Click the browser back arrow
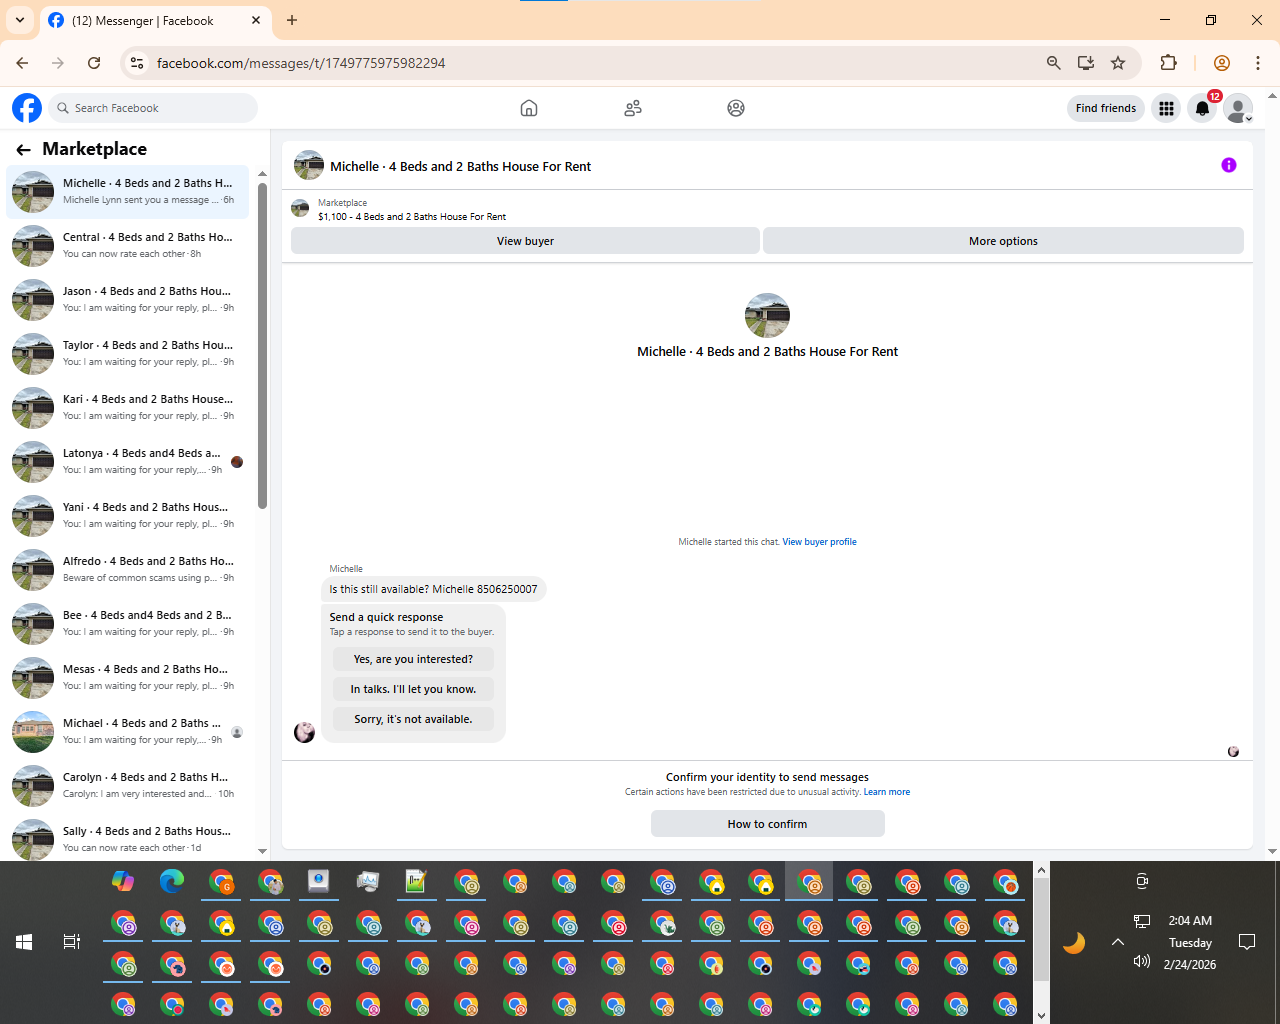 pyautogui.click(x=22, y=63)
